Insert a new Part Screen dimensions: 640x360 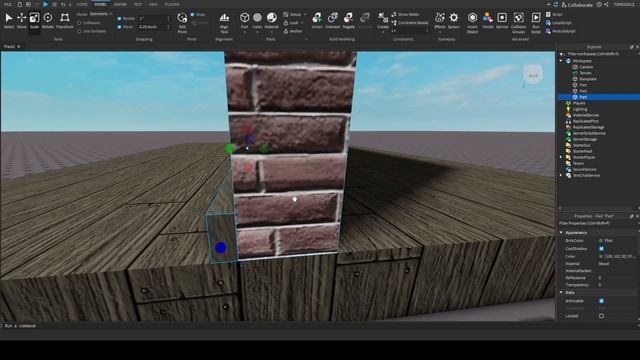(244, 20)
